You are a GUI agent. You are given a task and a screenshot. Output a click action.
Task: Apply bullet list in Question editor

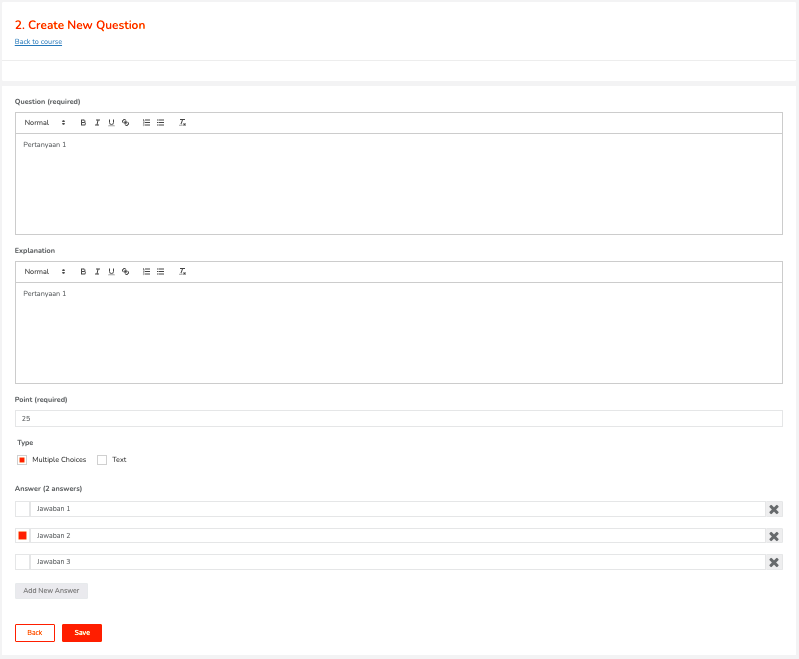coord(161,123)
